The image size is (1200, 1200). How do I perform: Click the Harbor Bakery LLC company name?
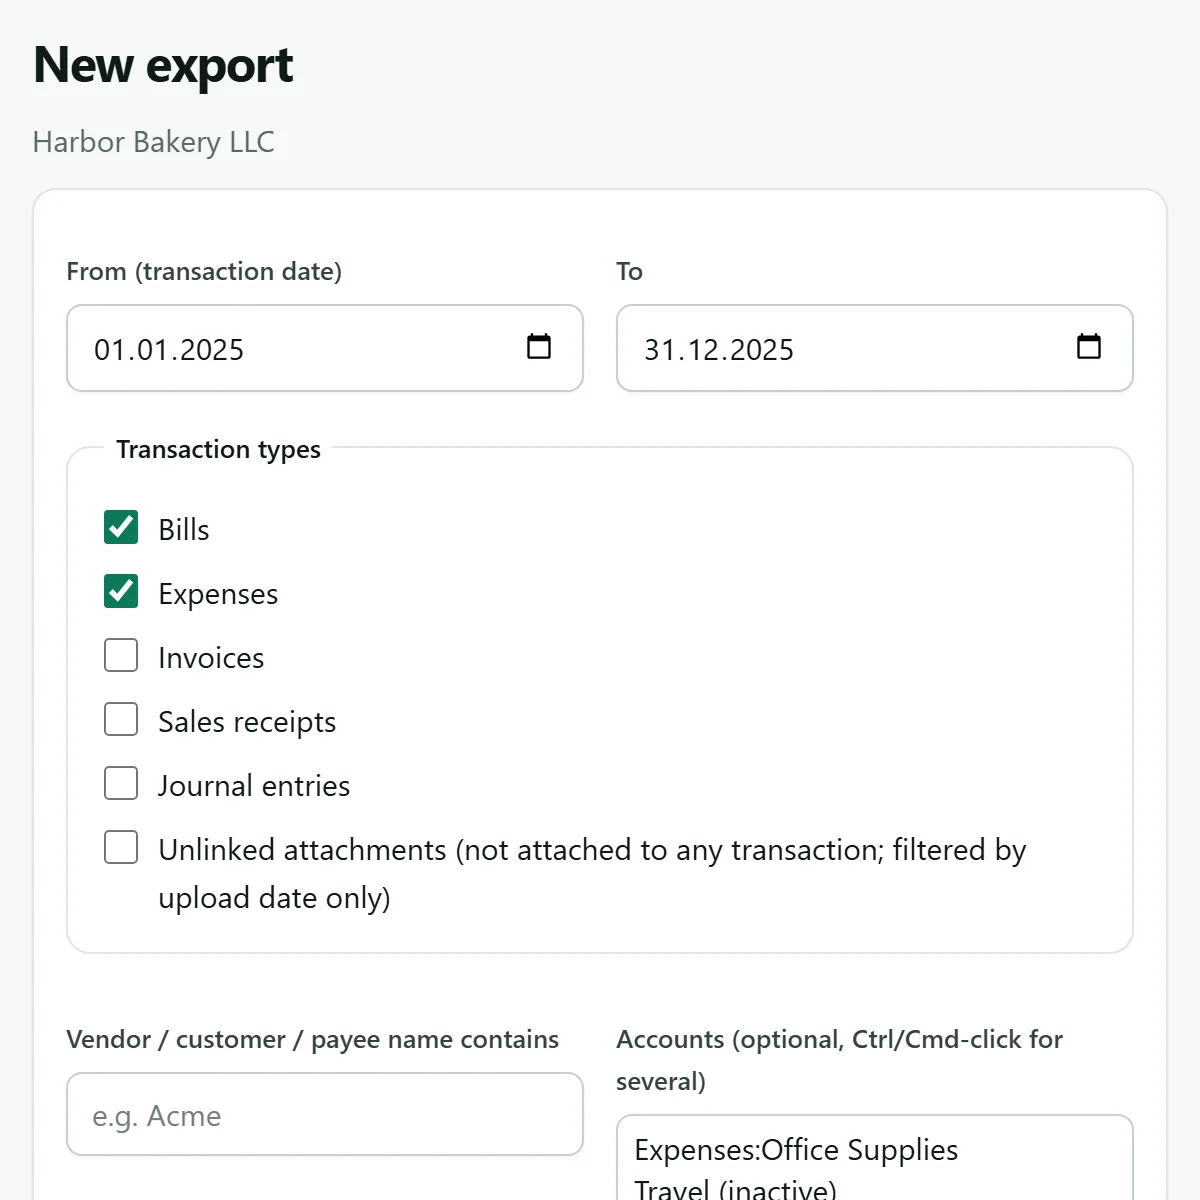(x=153, y=142)
